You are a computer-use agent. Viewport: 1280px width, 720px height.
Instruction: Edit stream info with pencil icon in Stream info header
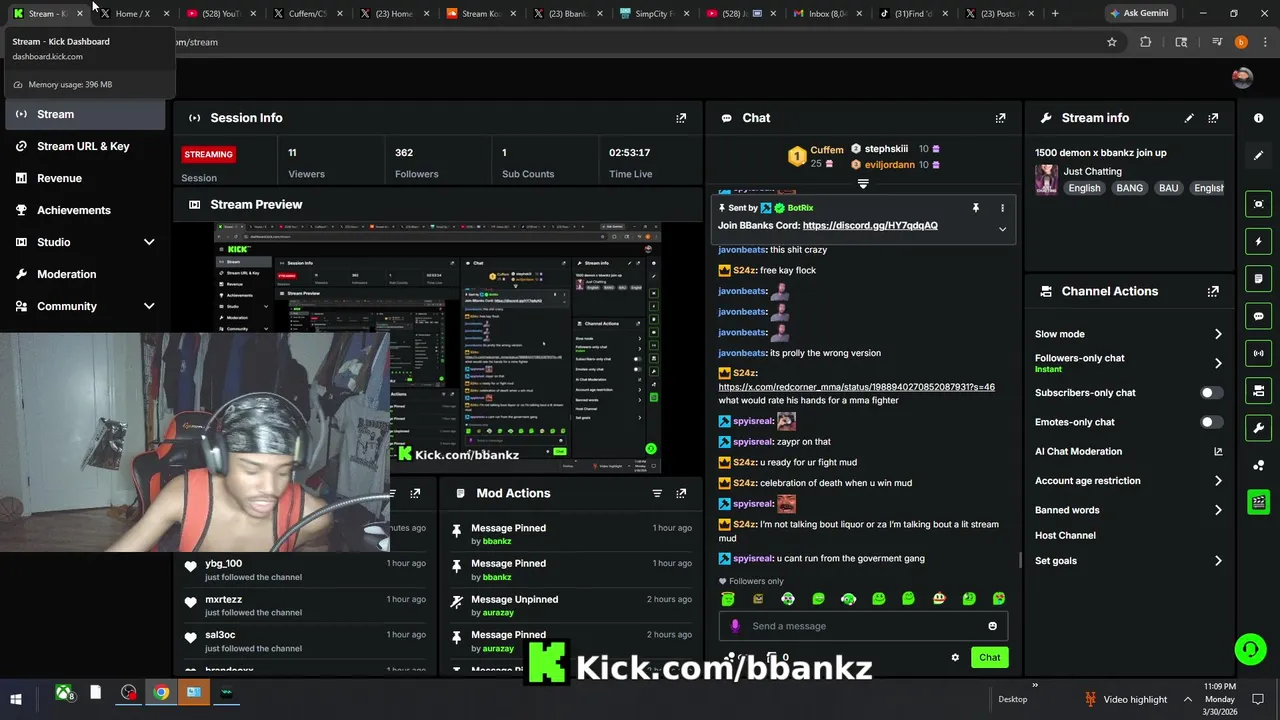click(1189, 118)
